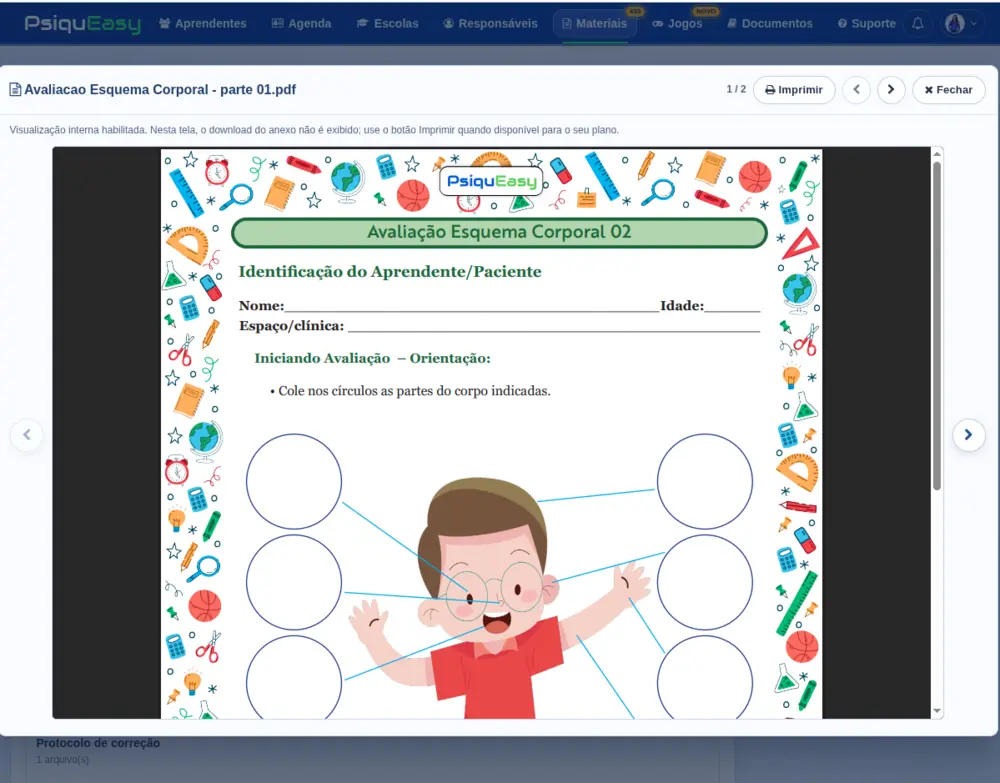This screenshot has width=1000, height=783.
Task: Click scrollbar down arrow in PDF viewer
Action: 937,710
